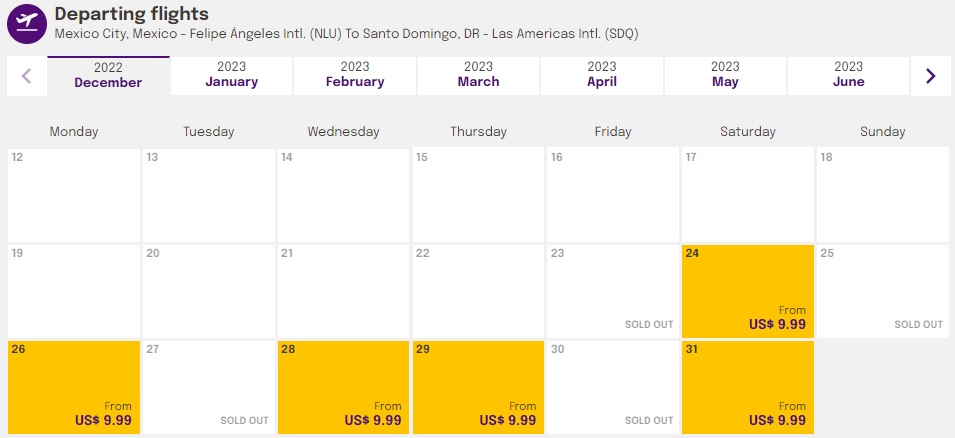Click the December 20 calendar cell
The width and height of the screenshot is (955, 438).
pos(209,291)
